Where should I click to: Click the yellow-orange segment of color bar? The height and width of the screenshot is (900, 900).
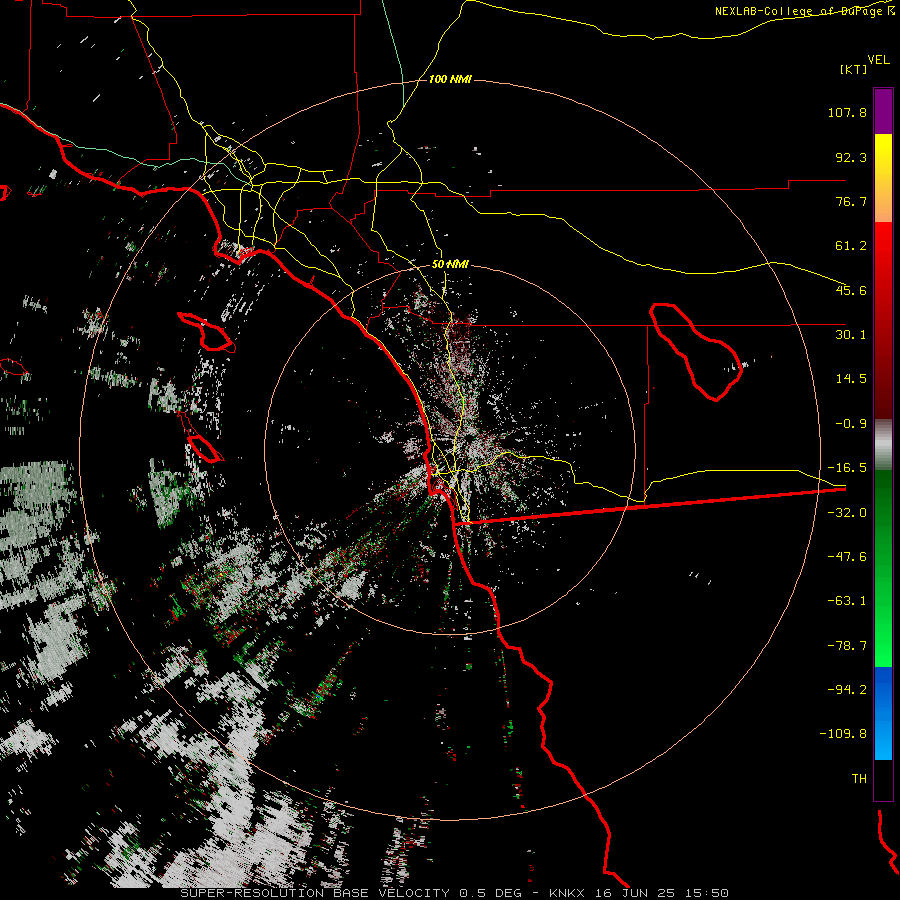point(883,178)
